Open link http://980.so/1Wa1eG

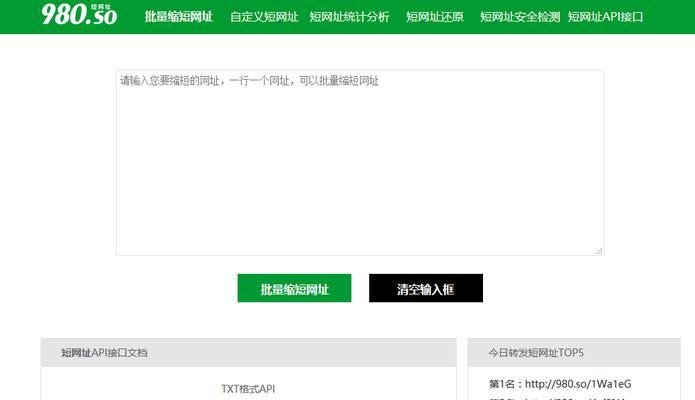[x=578, y=384]
